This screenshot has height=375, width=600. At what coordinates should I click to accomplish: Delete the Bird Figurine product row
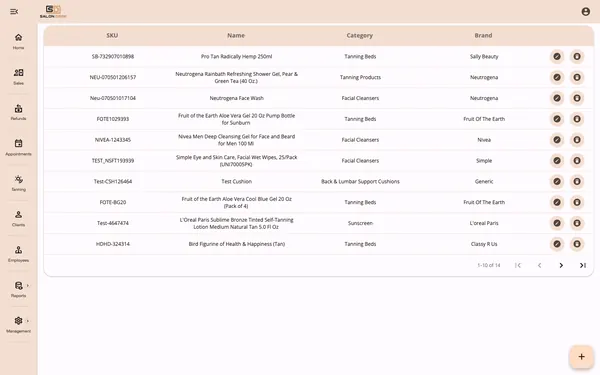(x=577, y=244)
